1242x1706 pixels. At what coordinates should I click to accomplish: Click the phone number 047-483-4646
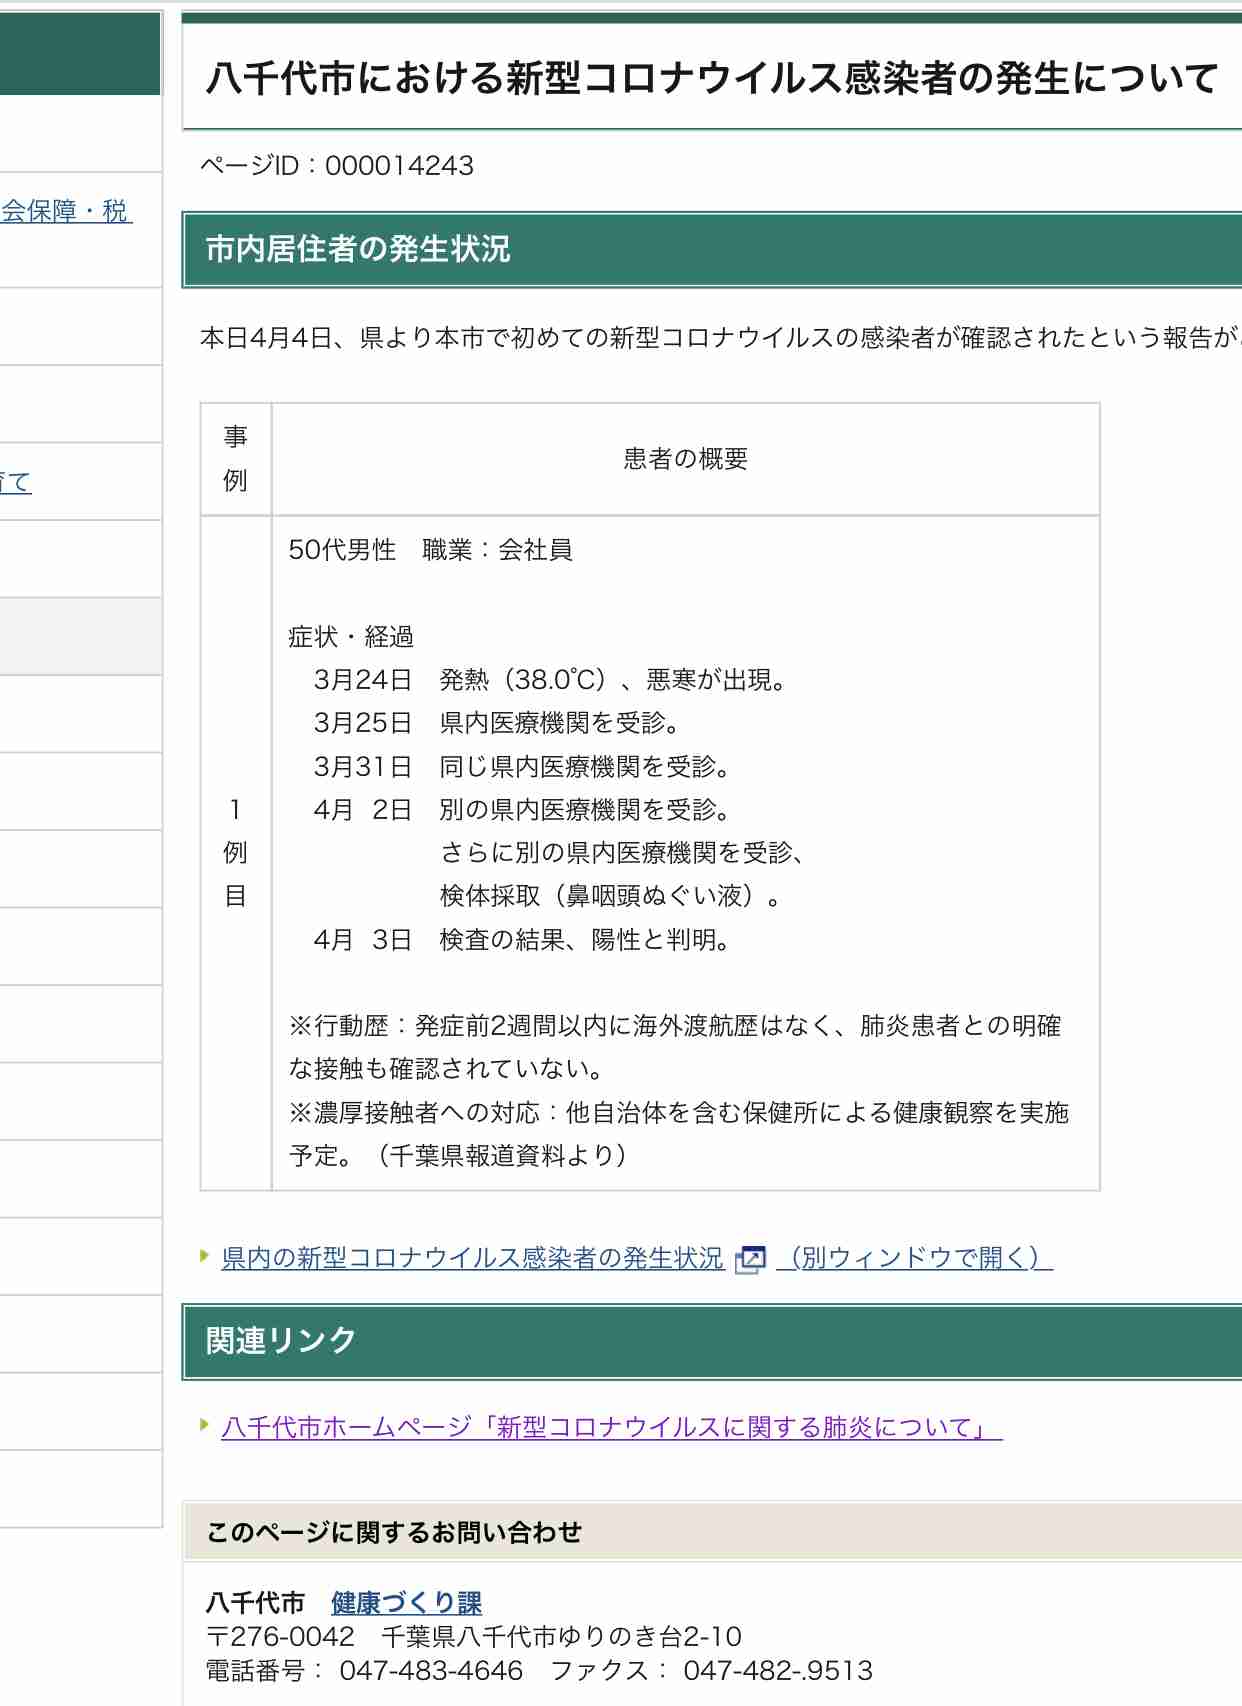click(x=431, y=1671)
